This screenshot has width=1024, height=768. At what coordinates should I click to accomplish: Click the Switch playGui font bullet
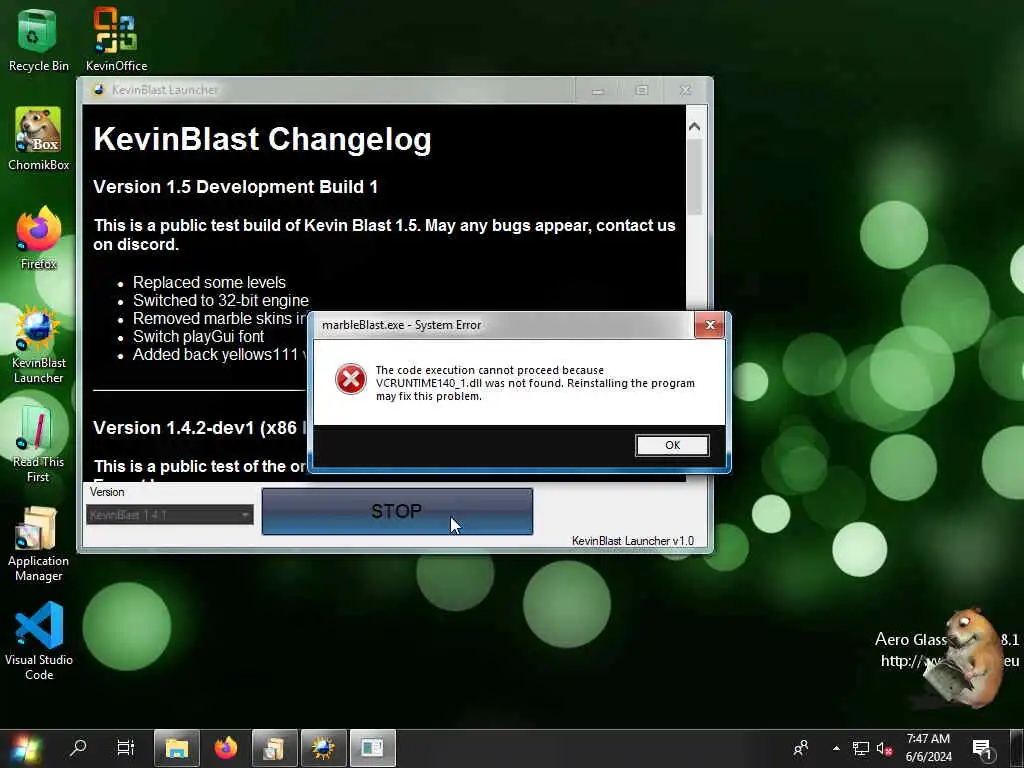(199, 336)
